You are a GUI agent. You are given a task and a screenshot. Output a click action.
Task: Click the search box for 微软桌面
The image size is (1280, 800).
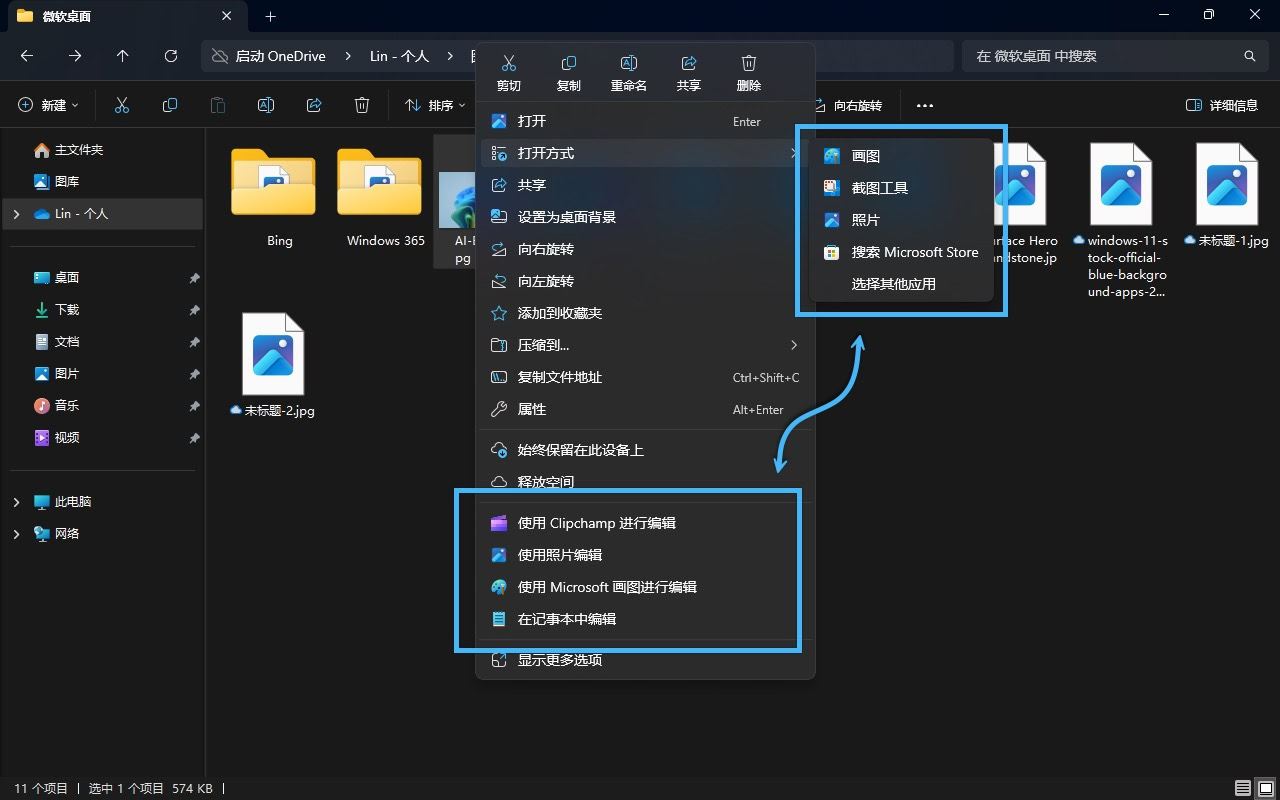pos(1100,56)
